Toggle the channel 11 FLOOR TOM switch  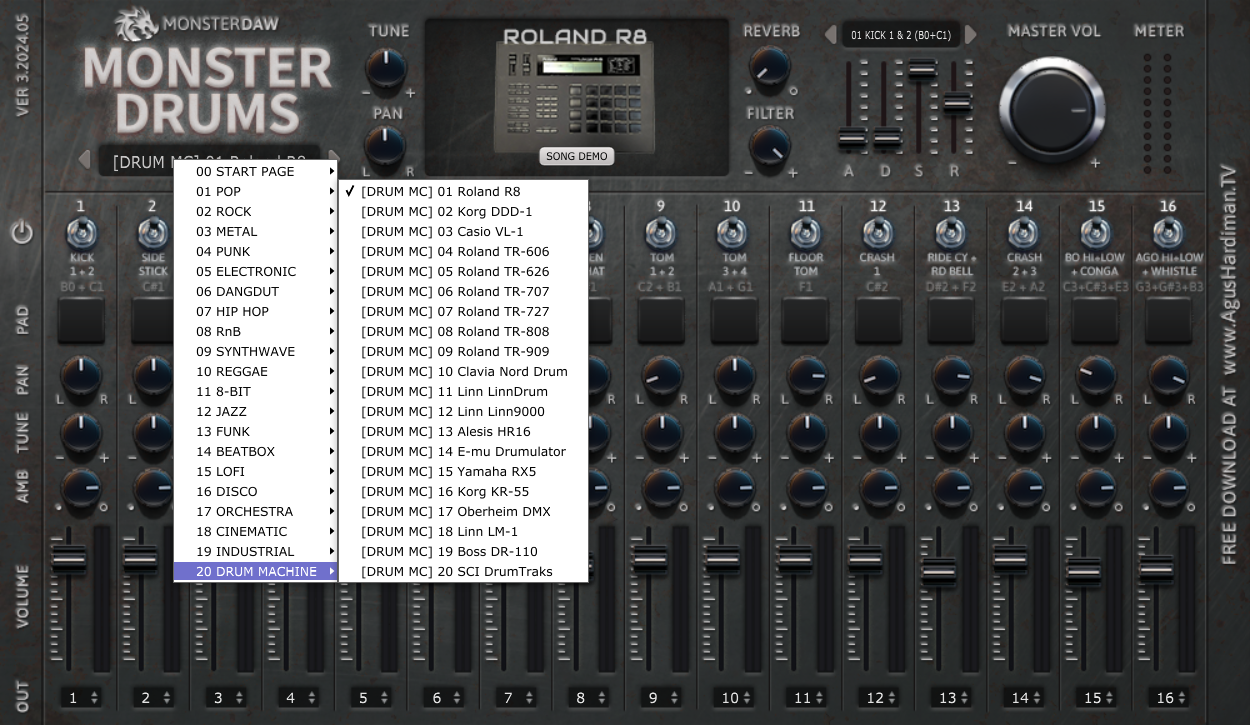click(x=806, y=234)
